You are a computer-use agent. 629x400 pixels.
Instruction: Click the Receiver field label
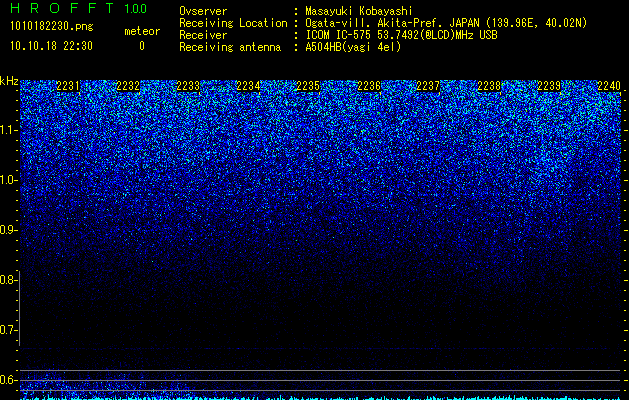click(203, 35)
